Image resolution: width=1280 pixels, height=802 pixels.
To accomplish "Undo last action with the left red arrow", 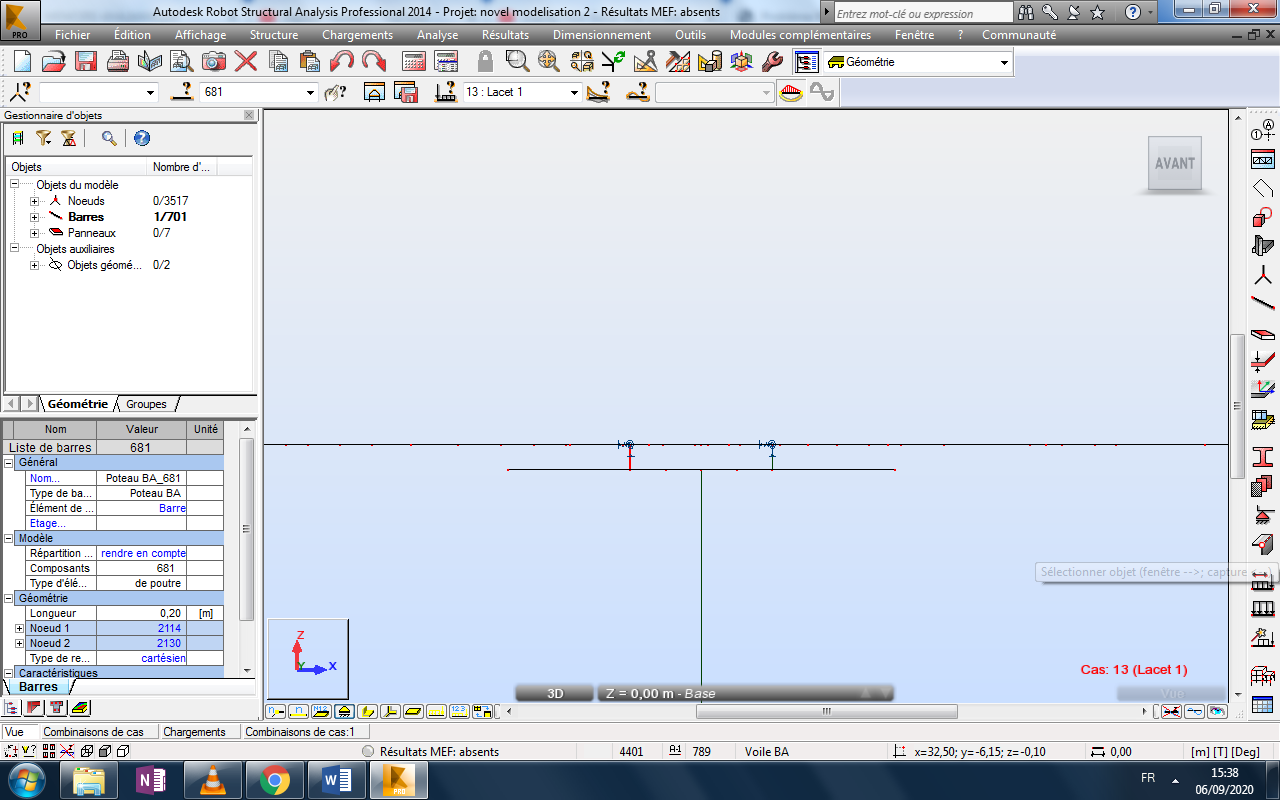I will (x=342, y=61).
